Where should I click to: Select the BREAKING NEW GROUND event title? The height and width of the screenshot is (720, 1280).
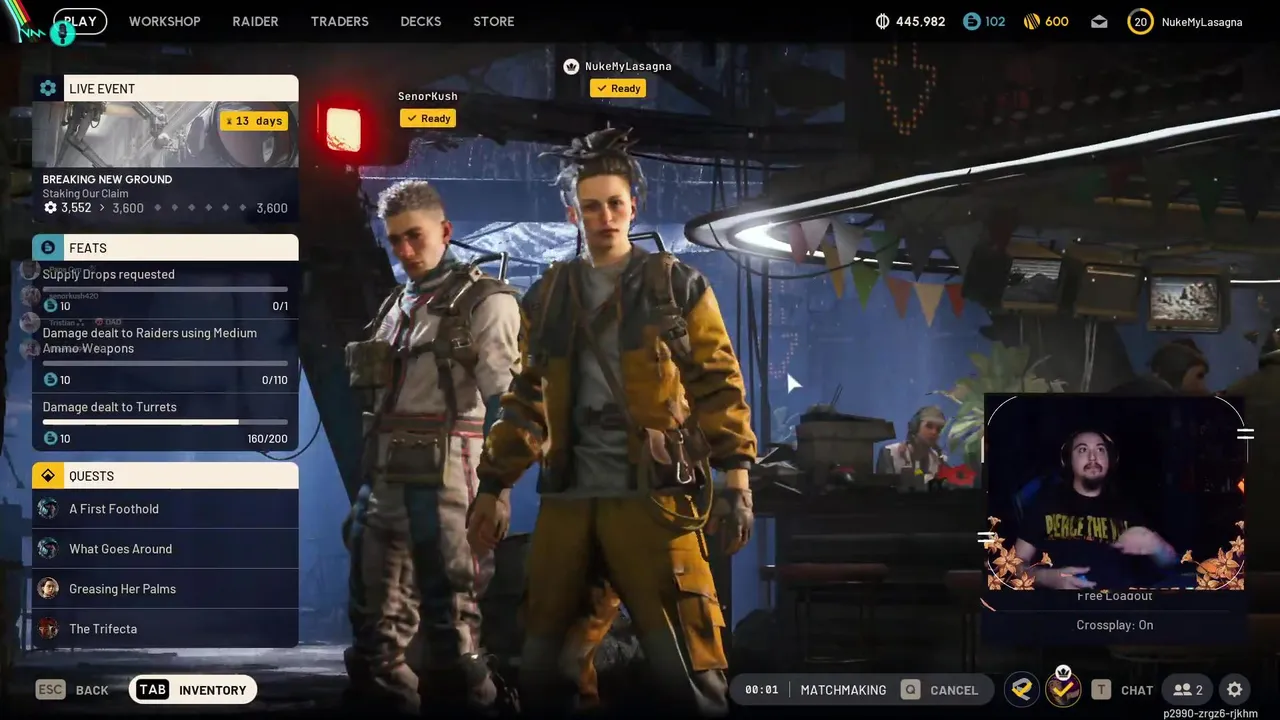tap(107, 179)
